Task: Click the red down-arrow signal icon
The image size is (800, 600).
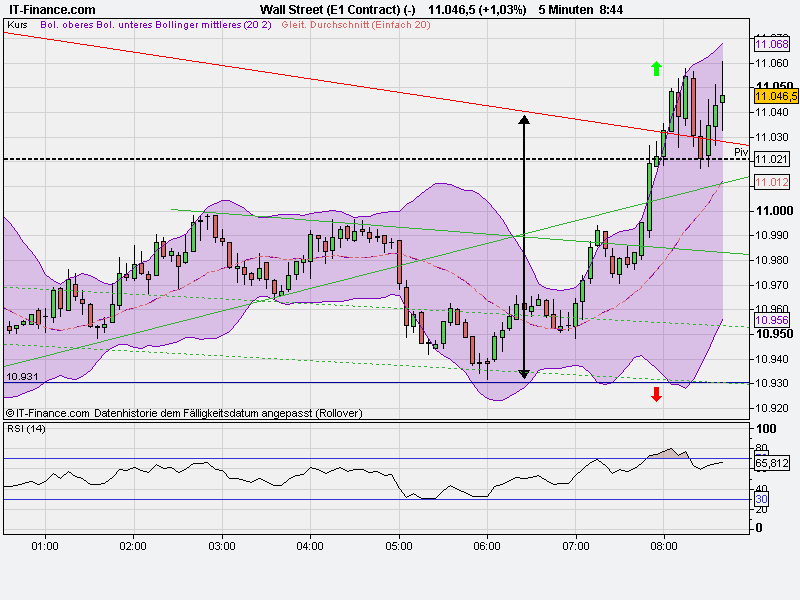Action: tap(657, 396)
